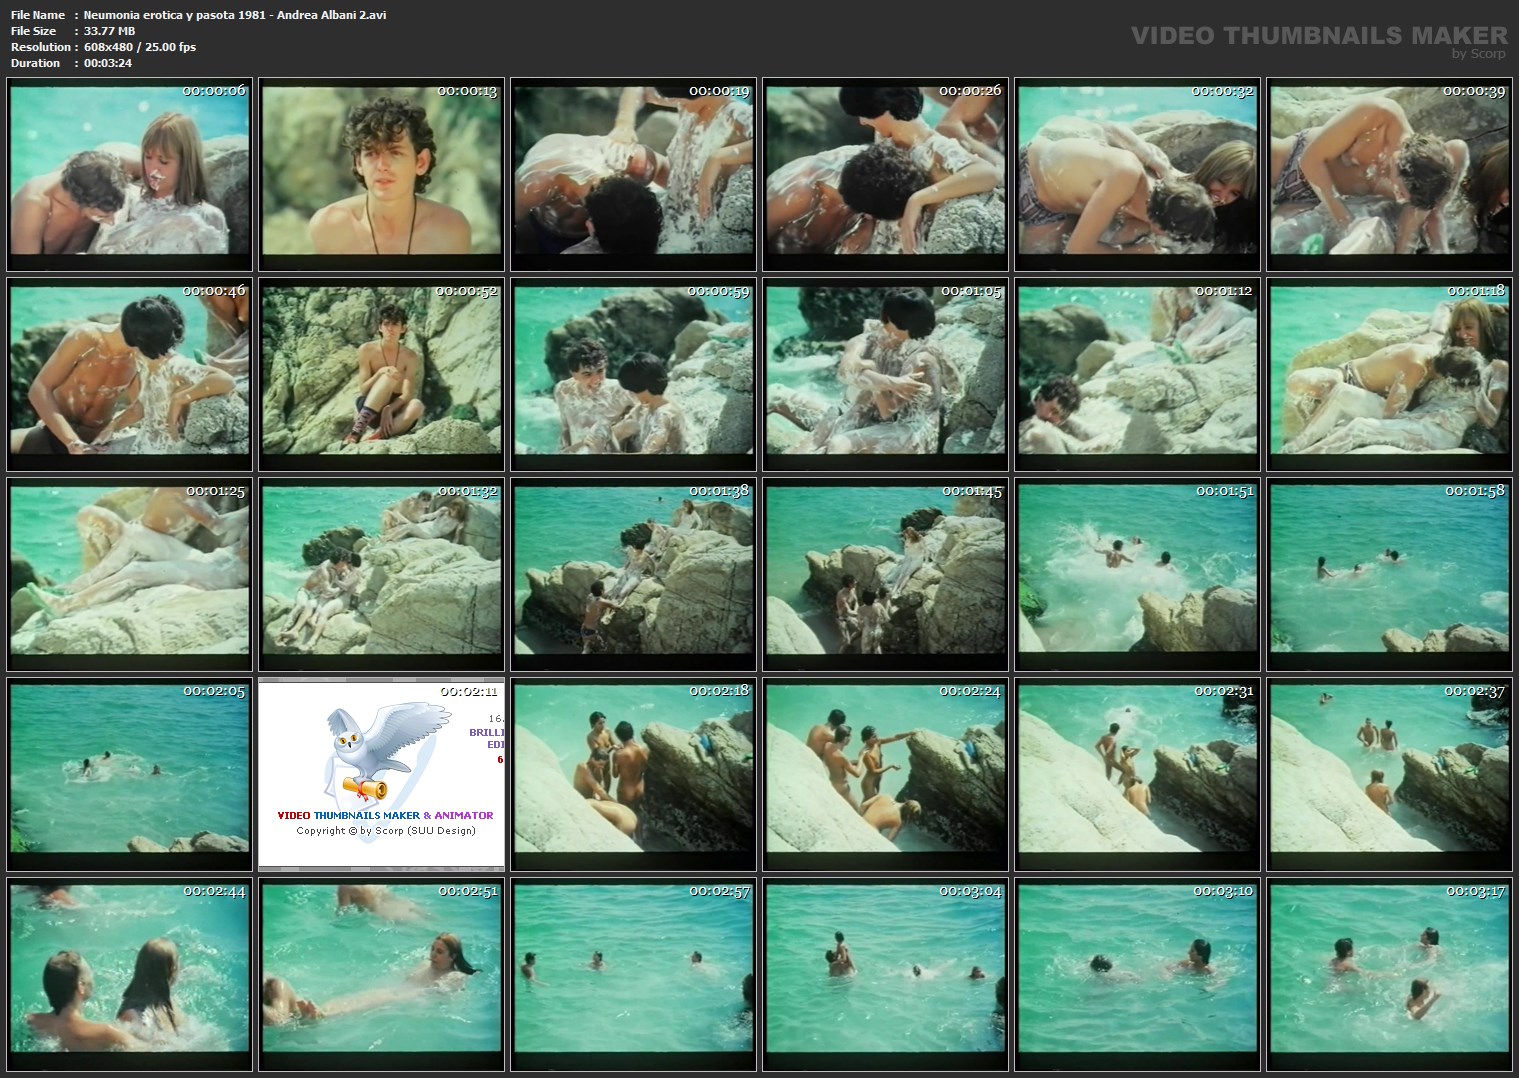This screenshot has width=1519, height=1078.
Task: Pick the frame stamped 00:01:45
Action: [x=886, y=575]
